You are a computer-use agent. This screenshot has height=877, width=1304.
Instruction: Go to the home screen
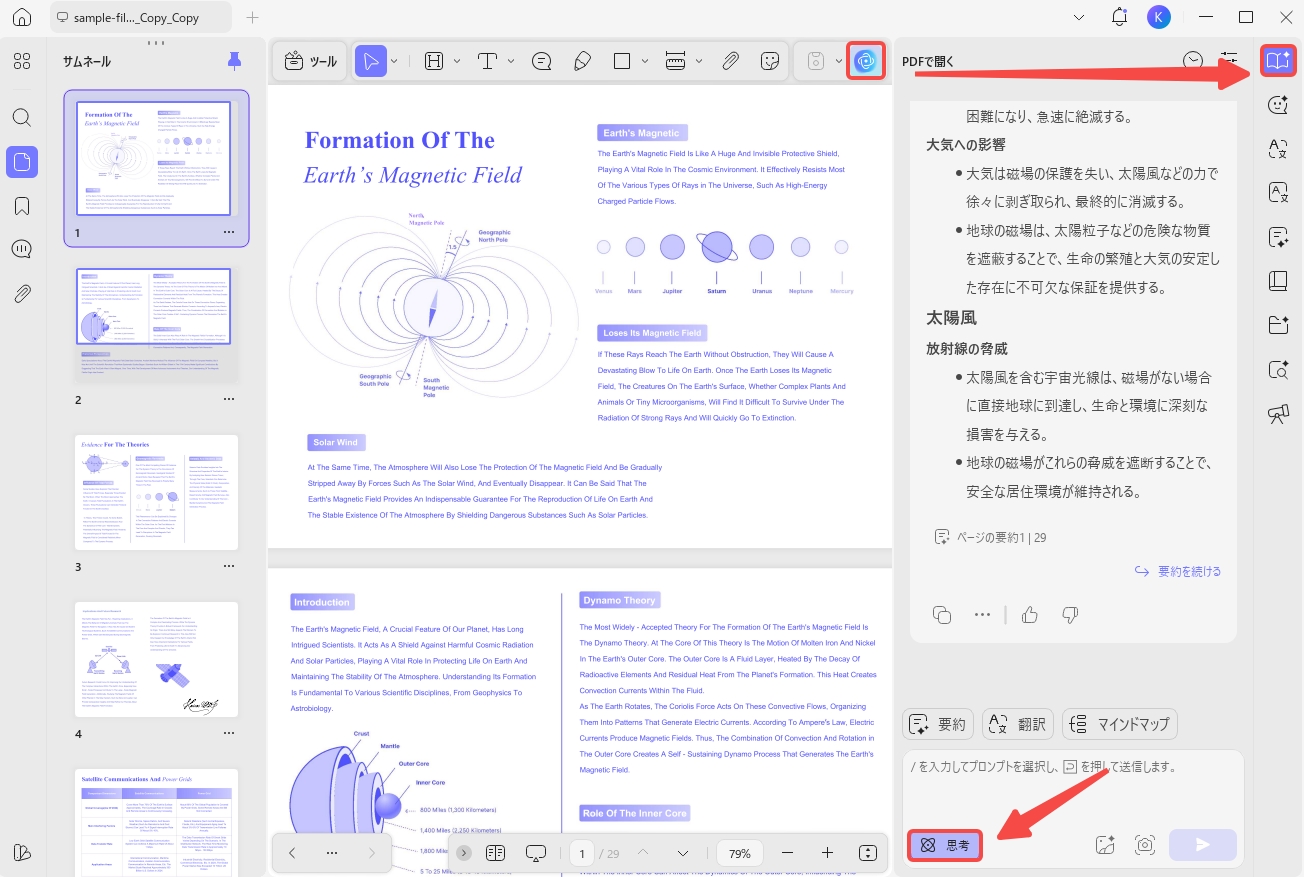pyautogui.click(x=22, y=17)
